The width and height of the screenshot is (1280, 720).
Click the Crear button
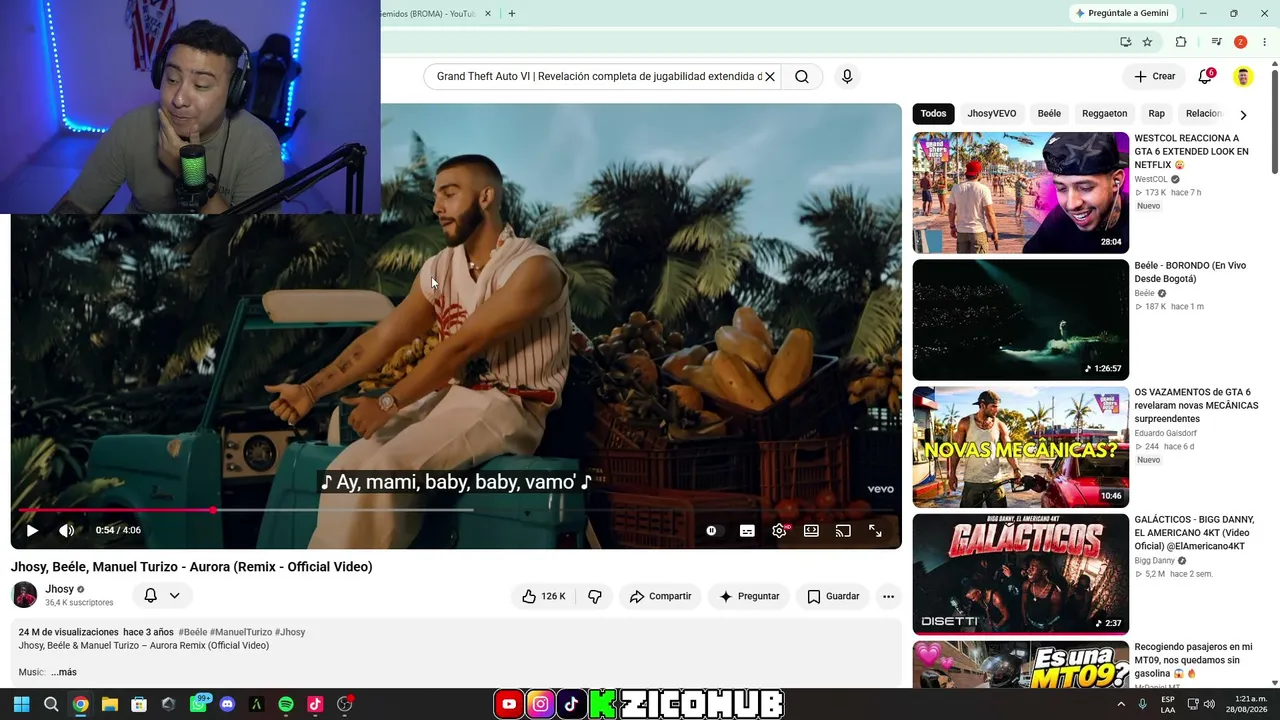[x=1155, y=76]
